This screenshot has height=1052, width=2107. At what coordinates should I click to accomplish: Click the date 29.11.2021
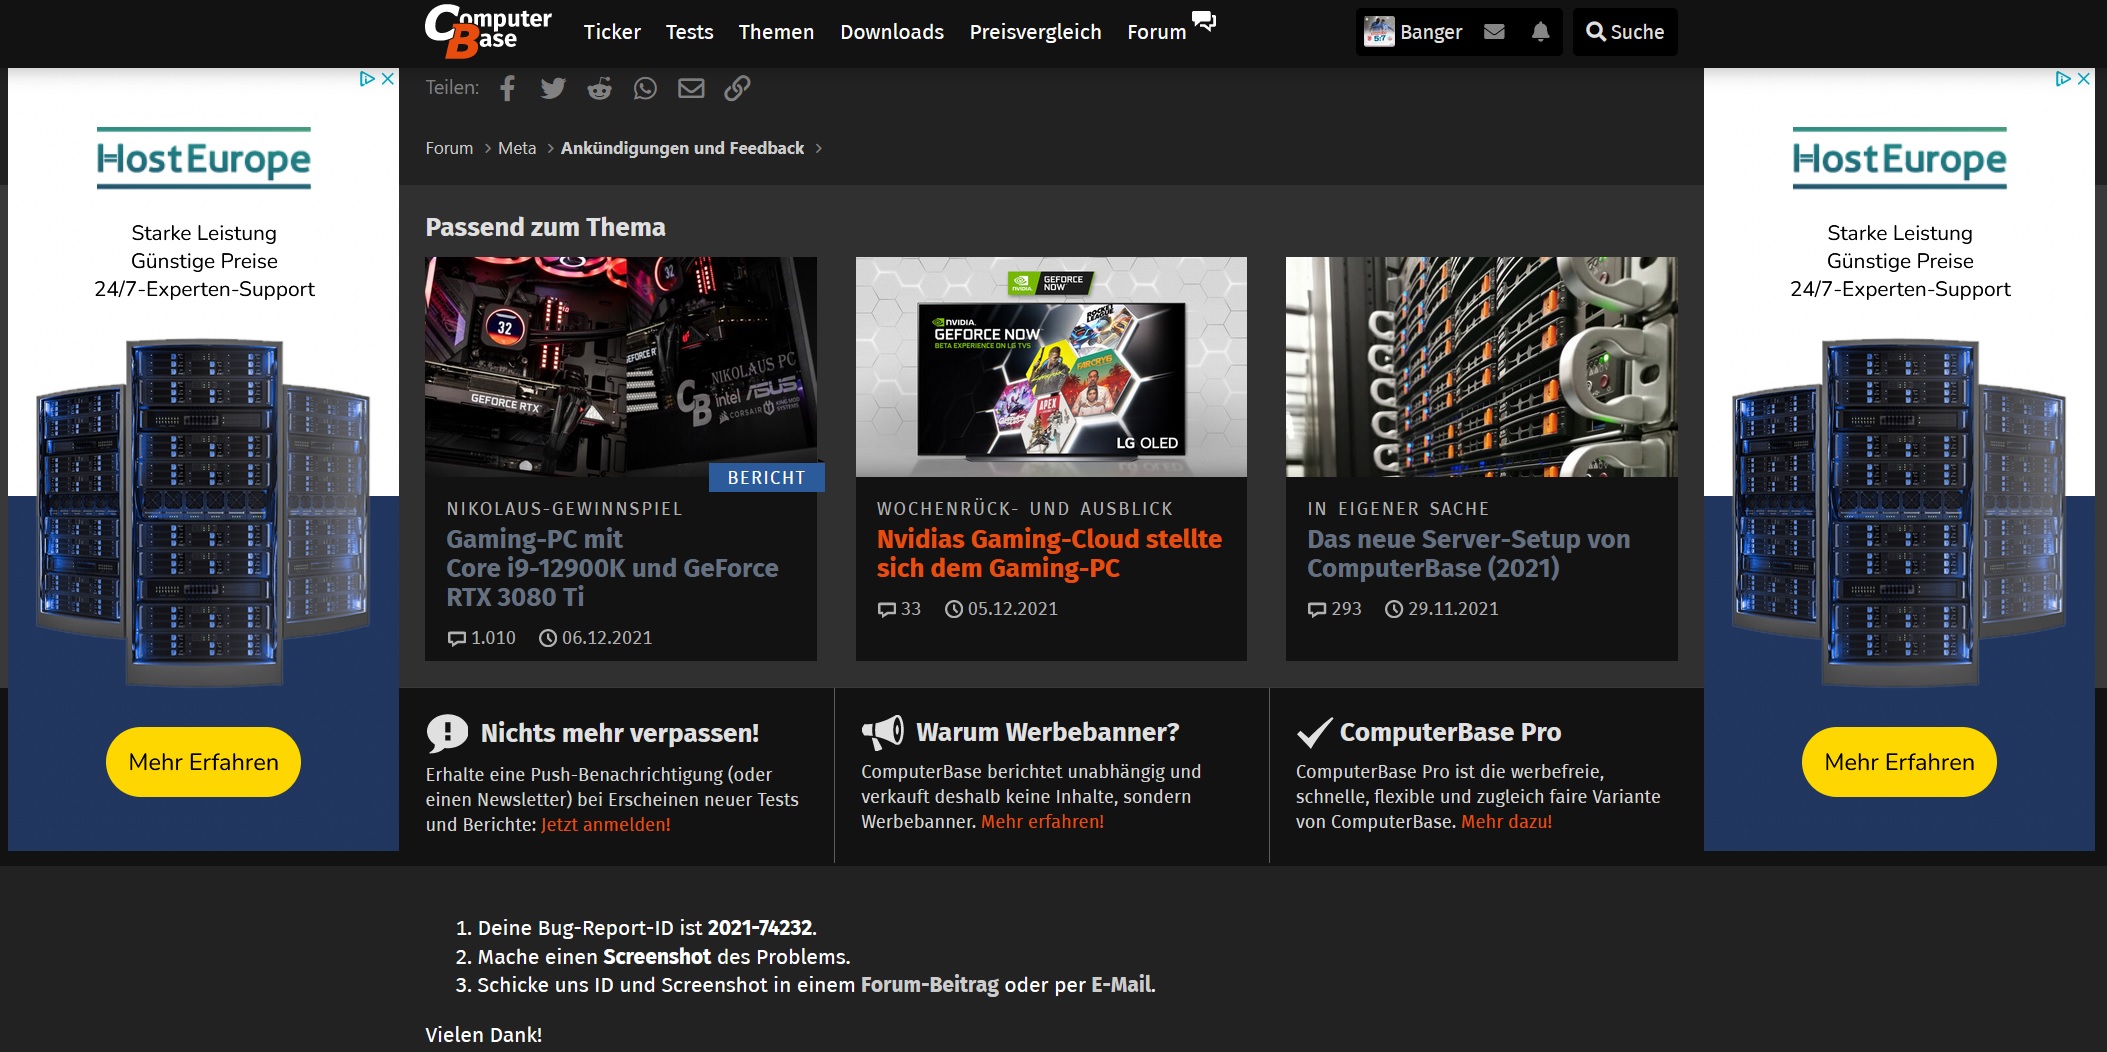1453,609
